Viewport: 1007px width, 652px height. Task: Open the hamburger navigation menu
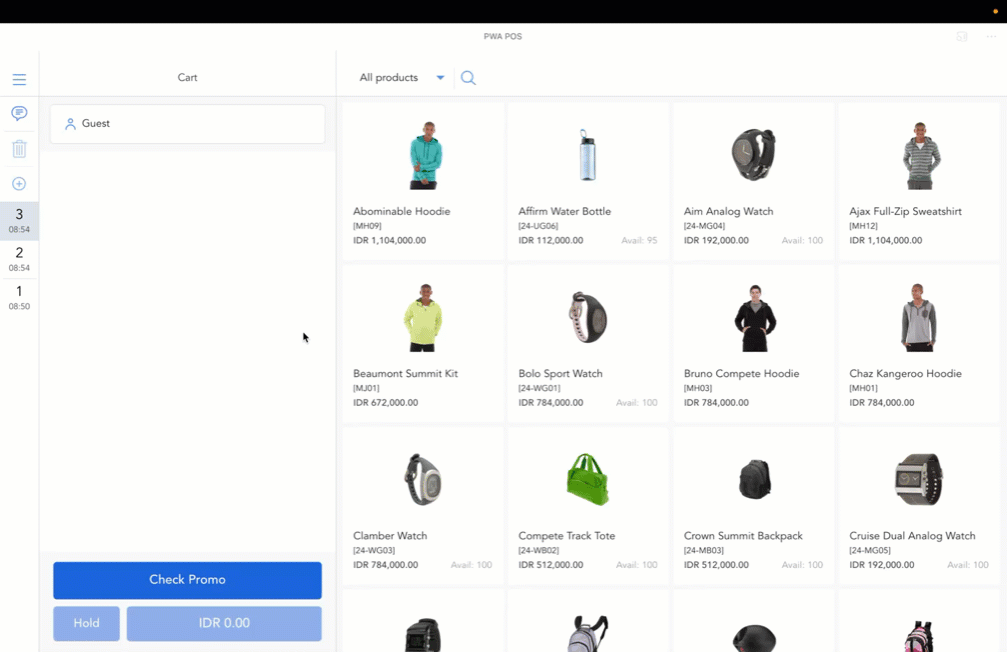pos(19,79)
